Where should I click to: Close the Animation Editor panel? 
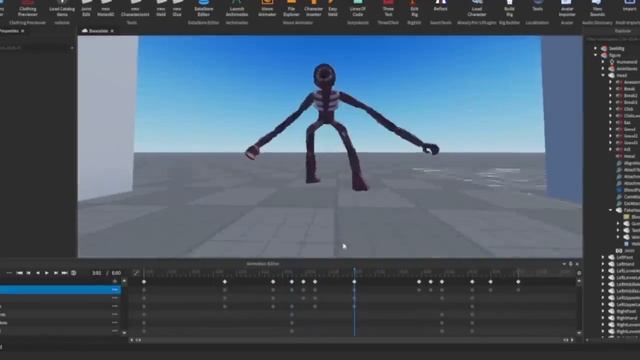(x=577, y=264)
